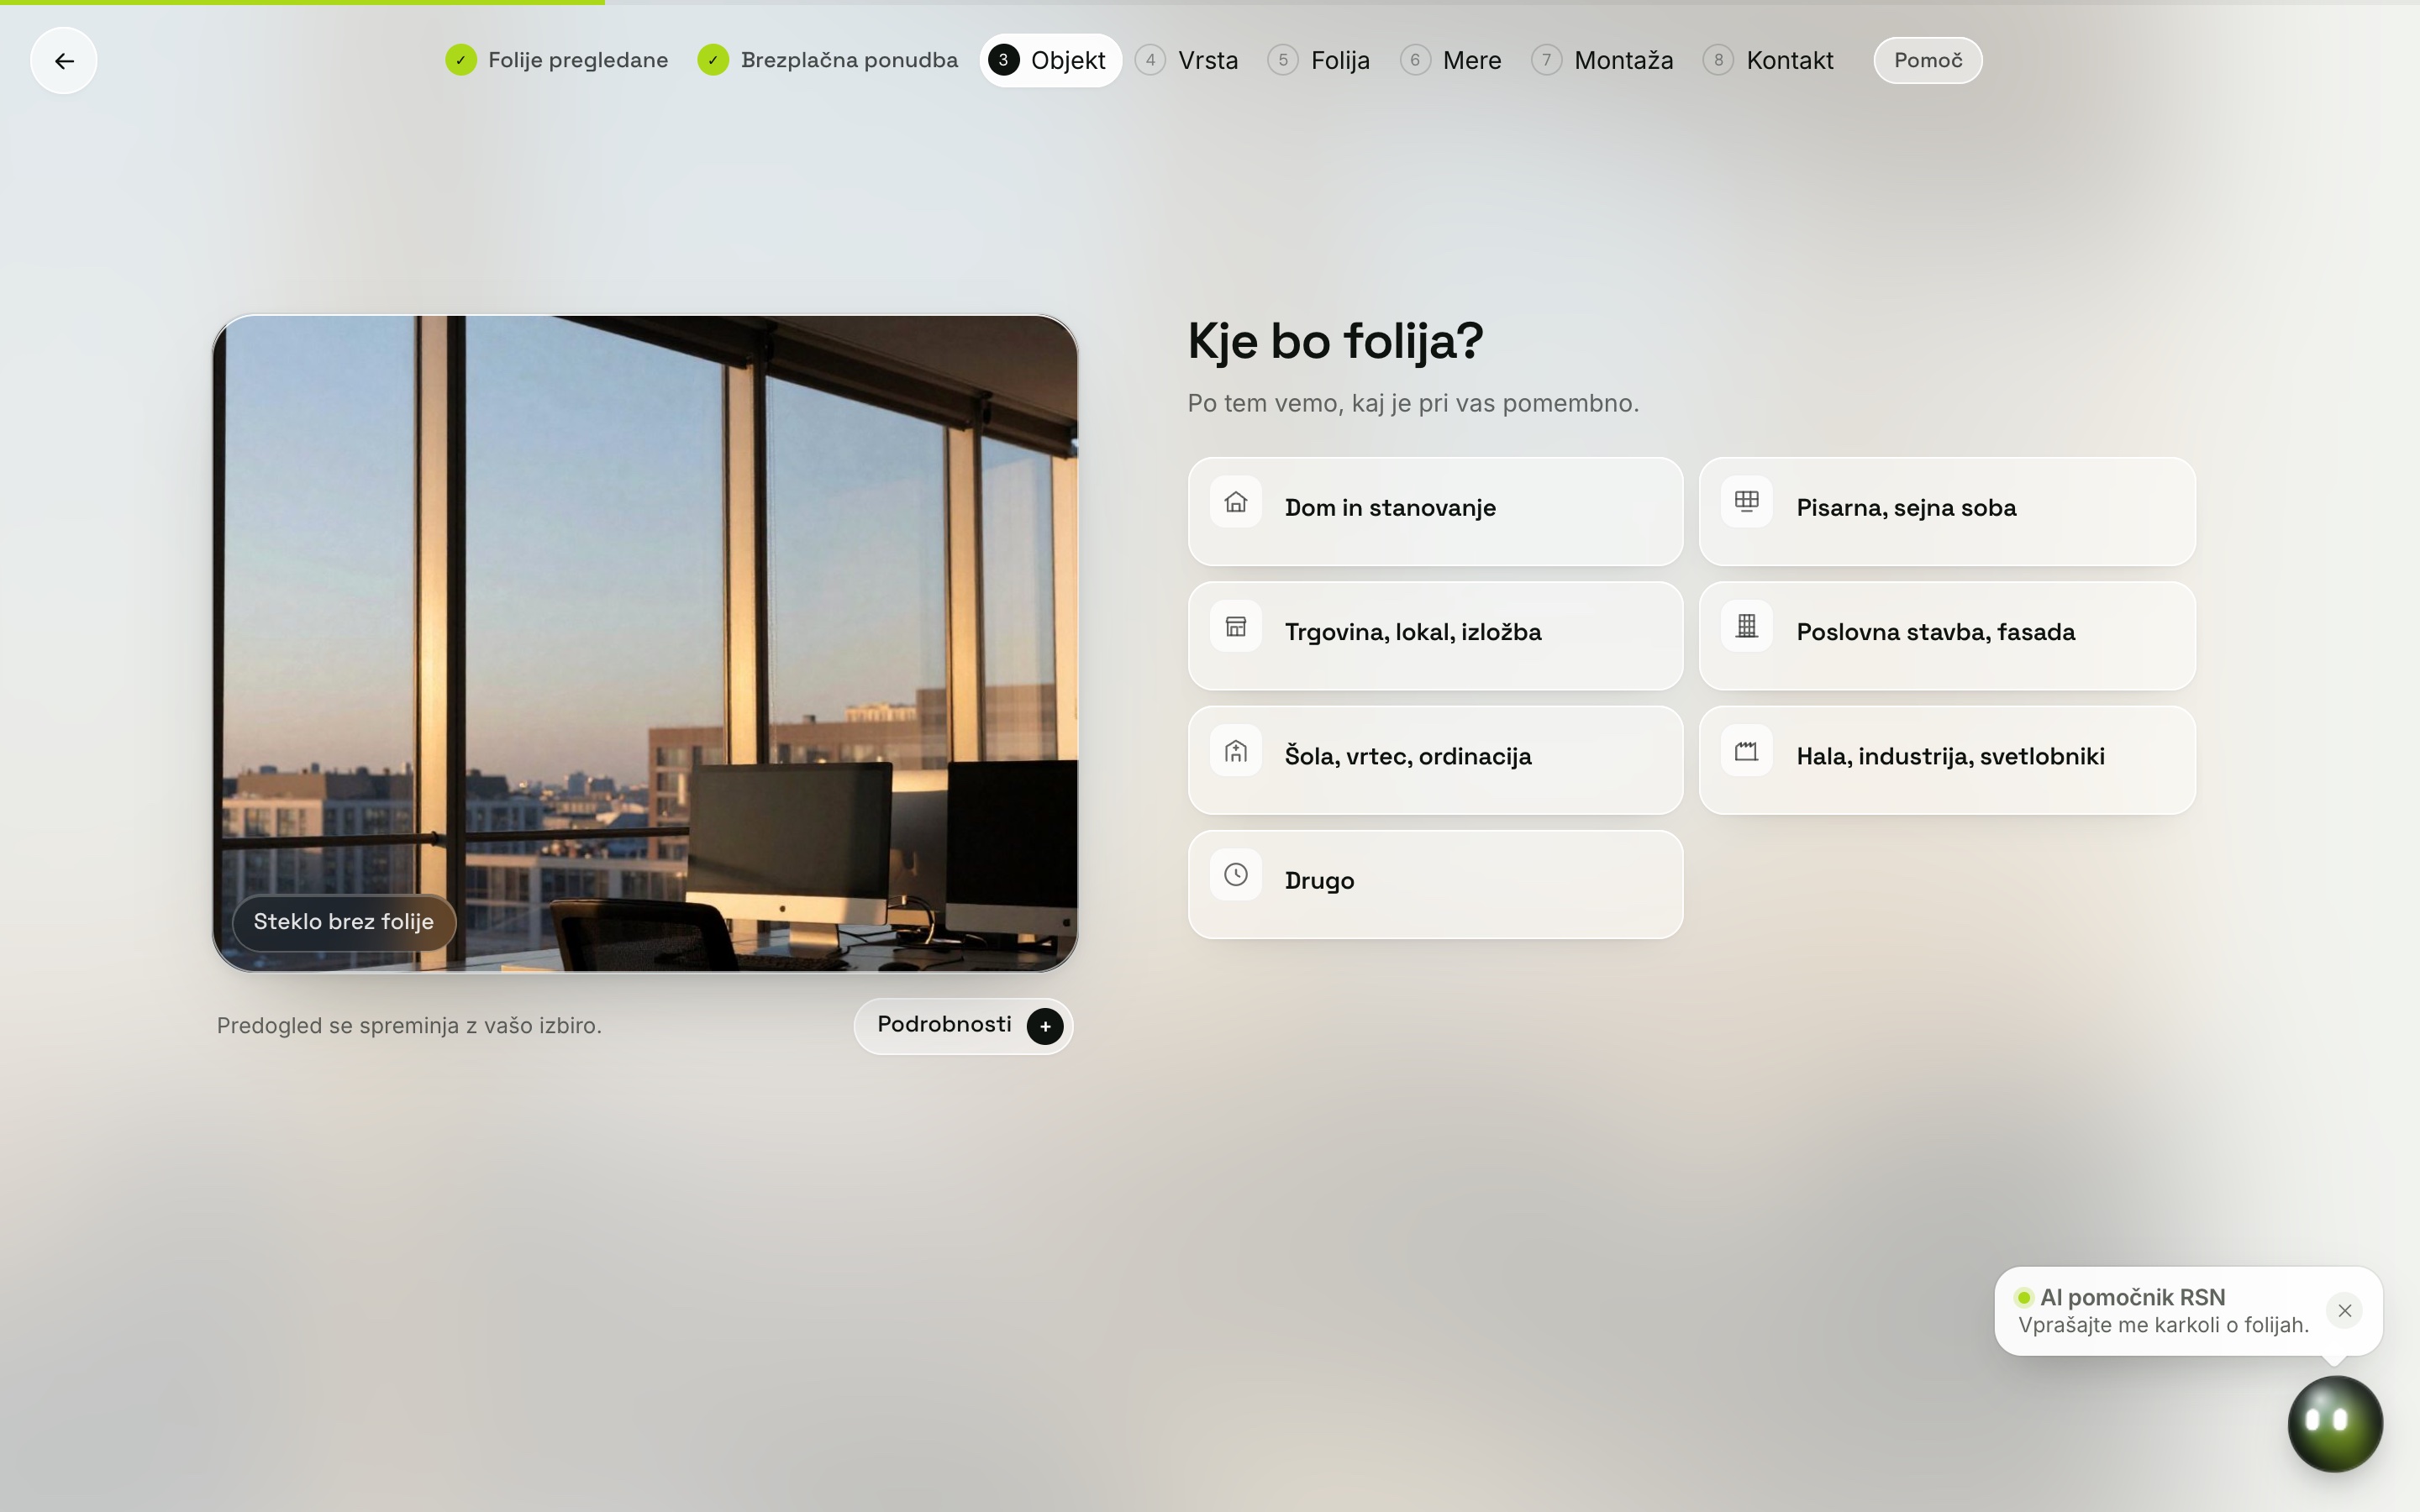The image size is (2420, 1512).
Task: Pick Šola, vrtec, ordinacija
Action: coord(1435,760)
